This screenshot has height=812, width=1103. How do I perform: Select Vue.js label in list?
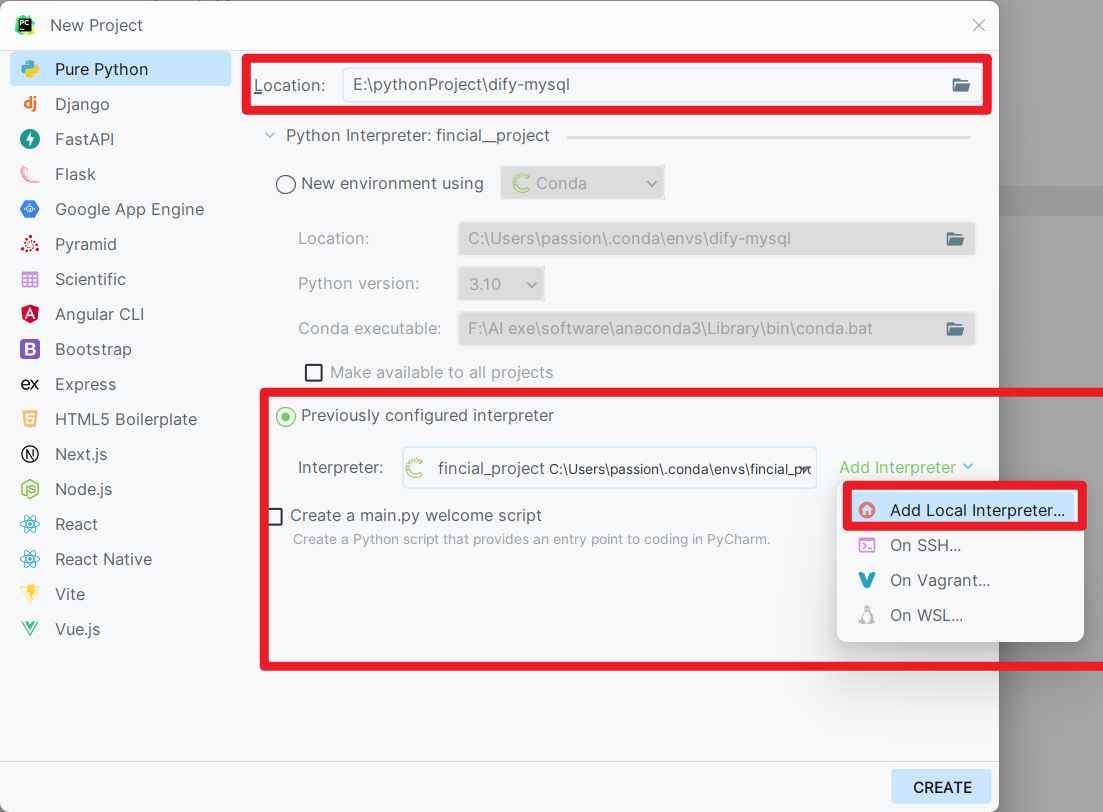point(77,629)
